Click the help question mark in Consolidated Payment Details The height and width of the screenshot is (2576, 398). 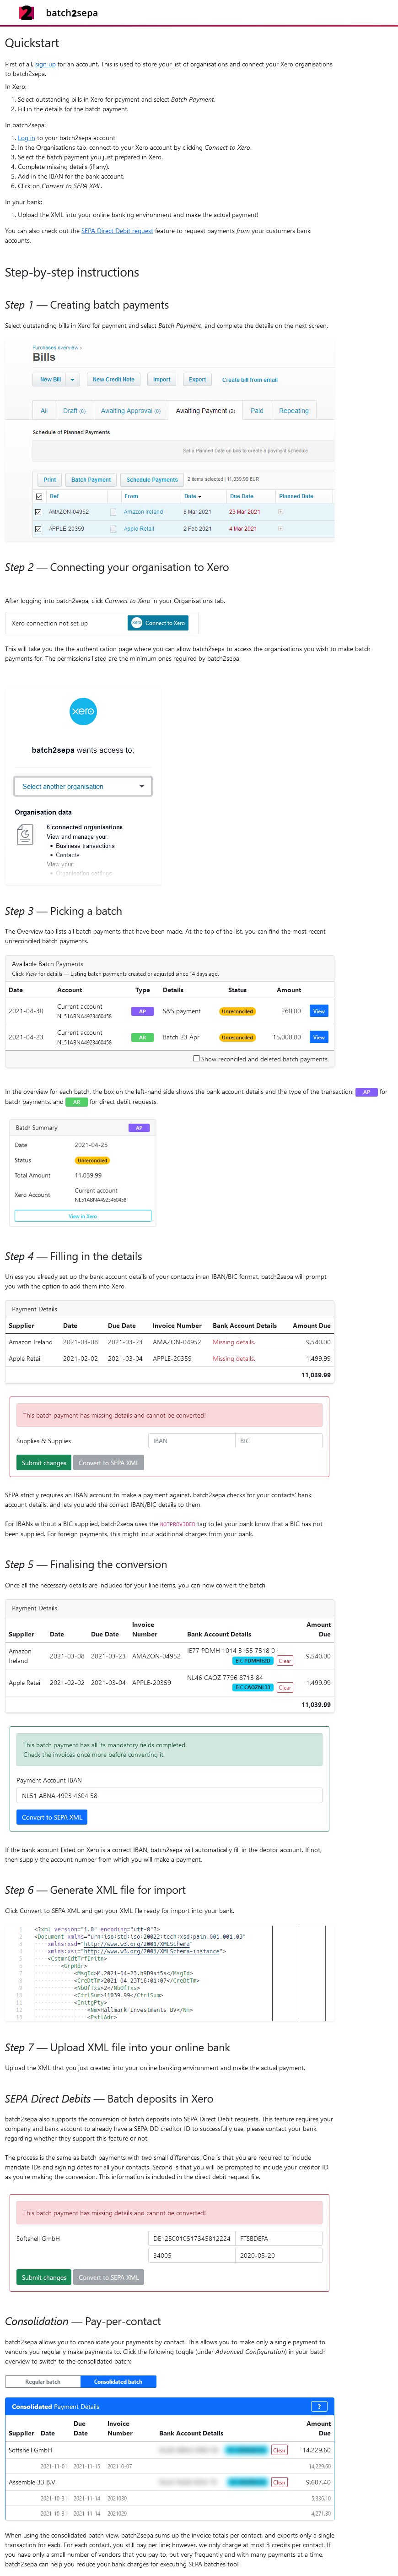click(x=319, y=2406)
